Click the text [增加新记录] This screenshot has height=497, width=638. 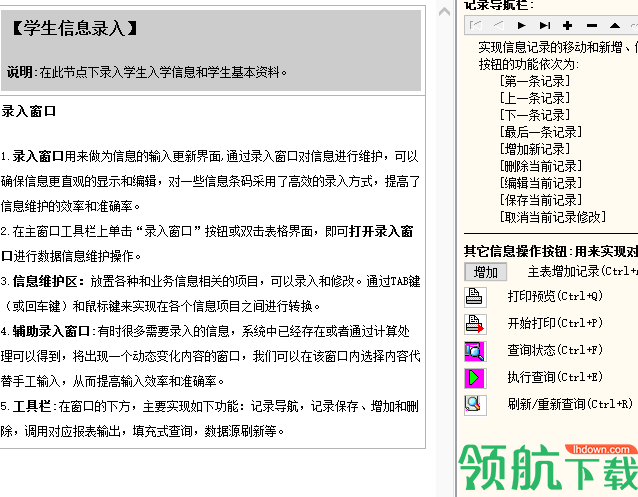(535, 149)
